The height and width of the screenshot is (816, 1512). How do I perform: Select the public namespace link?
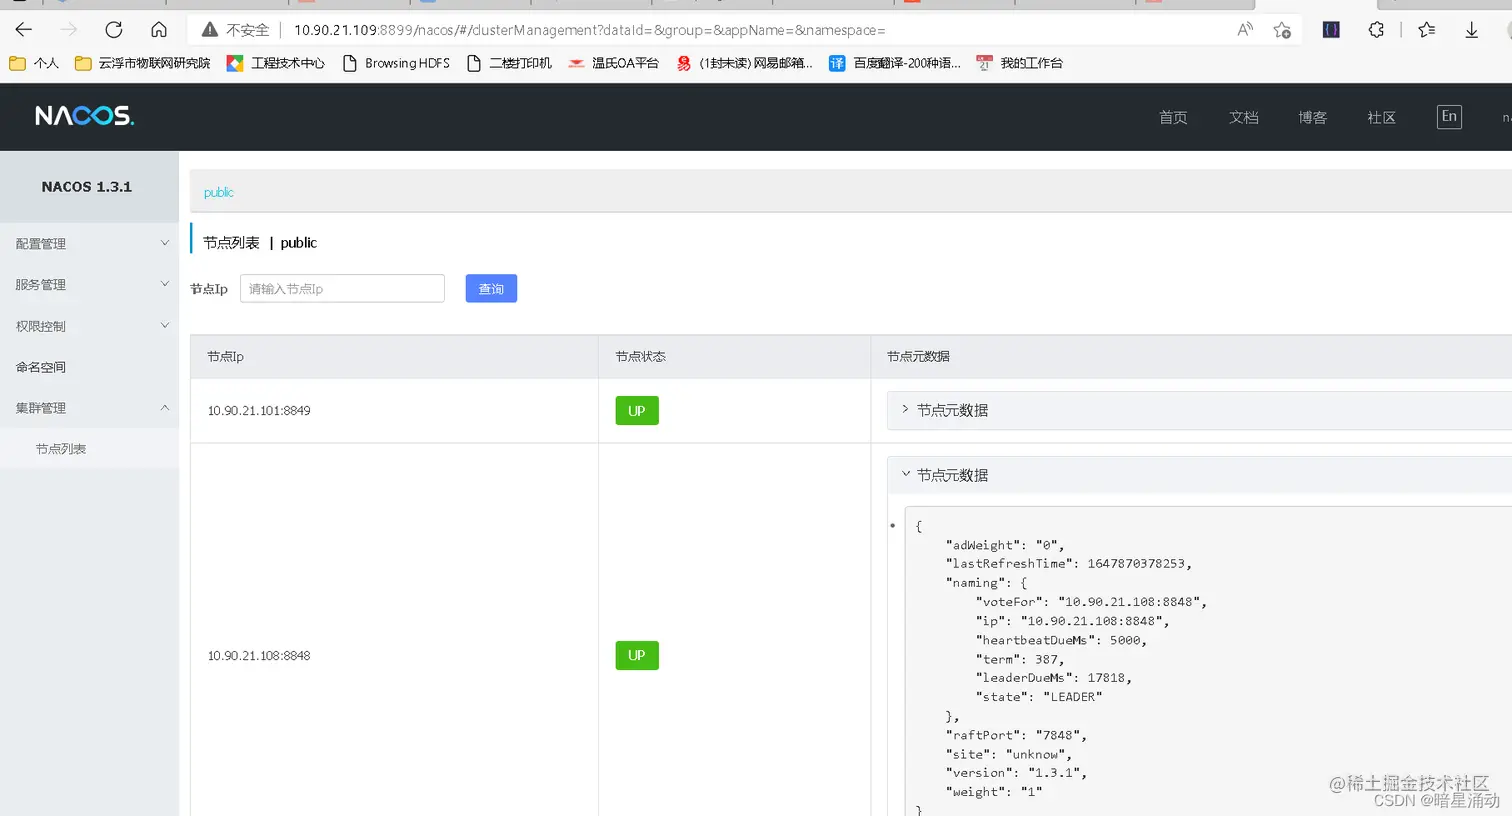tap(218, 192)
